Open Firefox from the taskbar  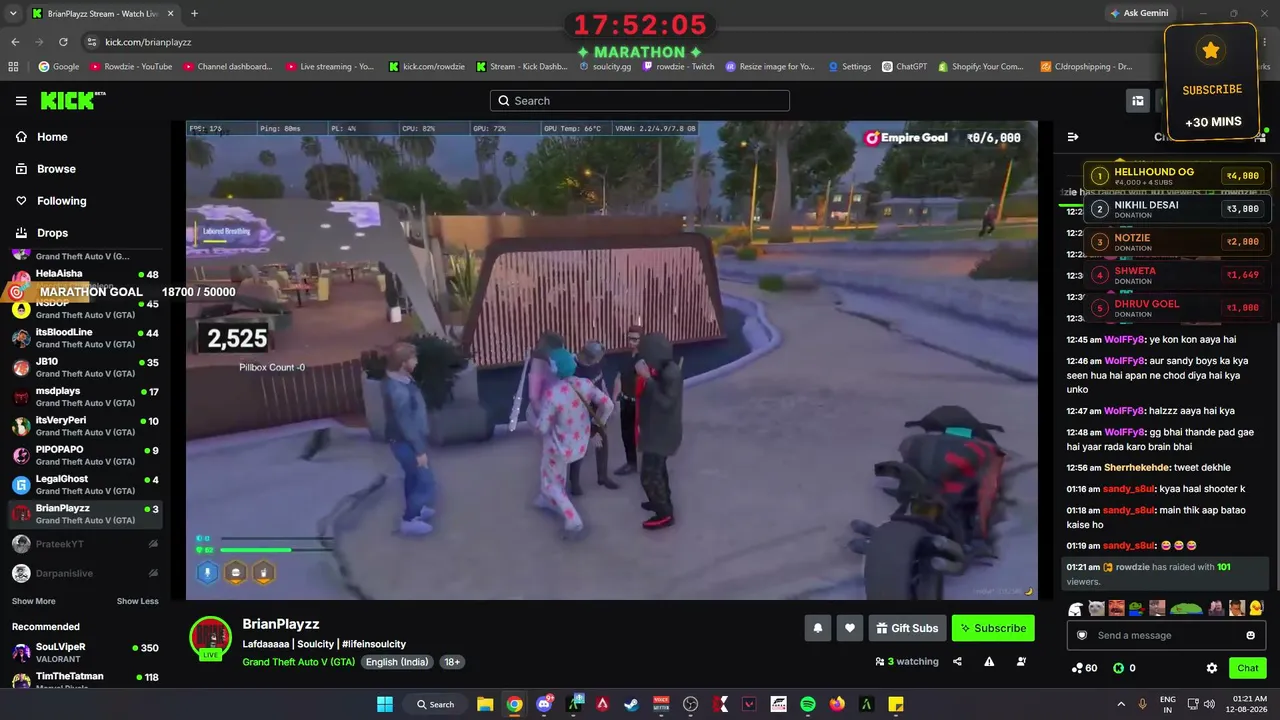click(837, 704)
